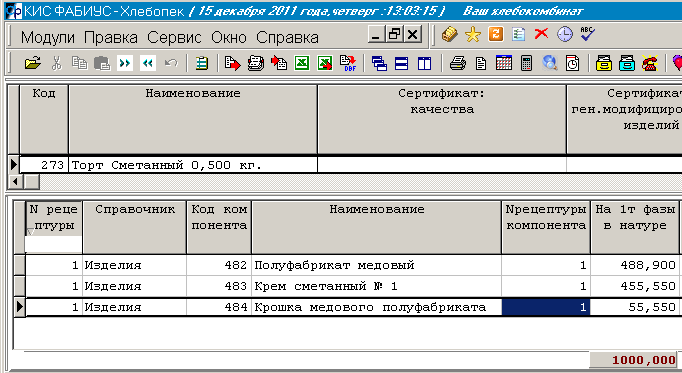The height and width of the screenshot is (373, 682).
Task: Click the checklist document icon
Action: (518, 34)
